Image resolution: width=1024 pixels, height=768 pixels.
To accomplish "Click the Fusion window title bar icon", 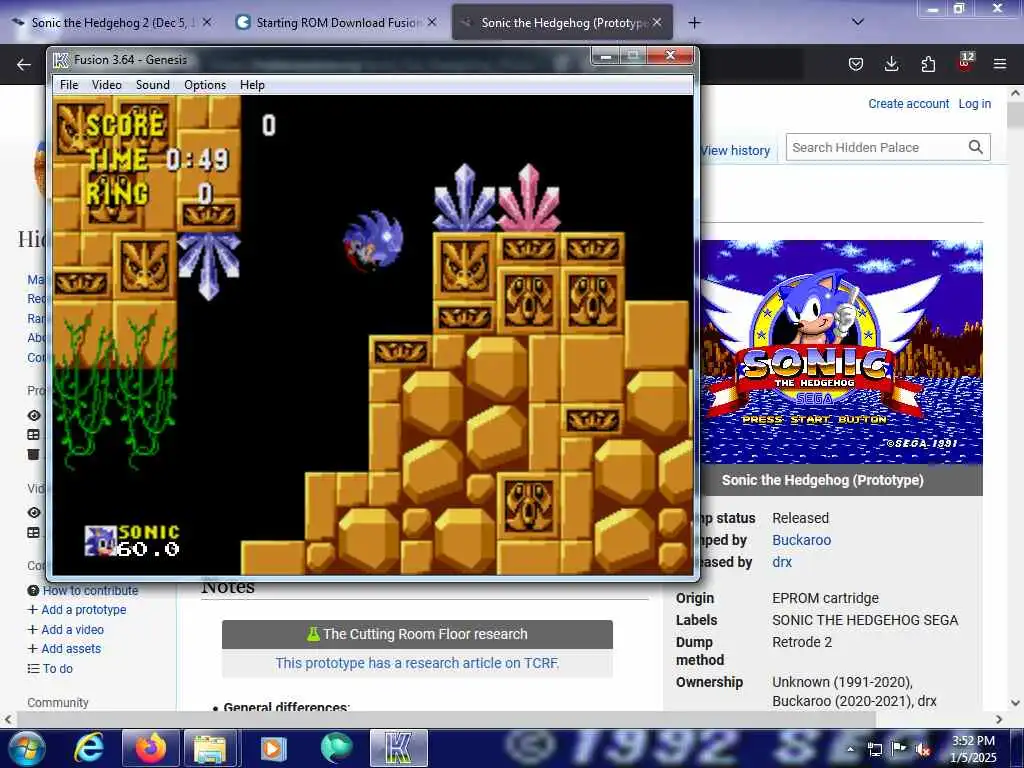I will pyautogui.click(x=61, y=60).
